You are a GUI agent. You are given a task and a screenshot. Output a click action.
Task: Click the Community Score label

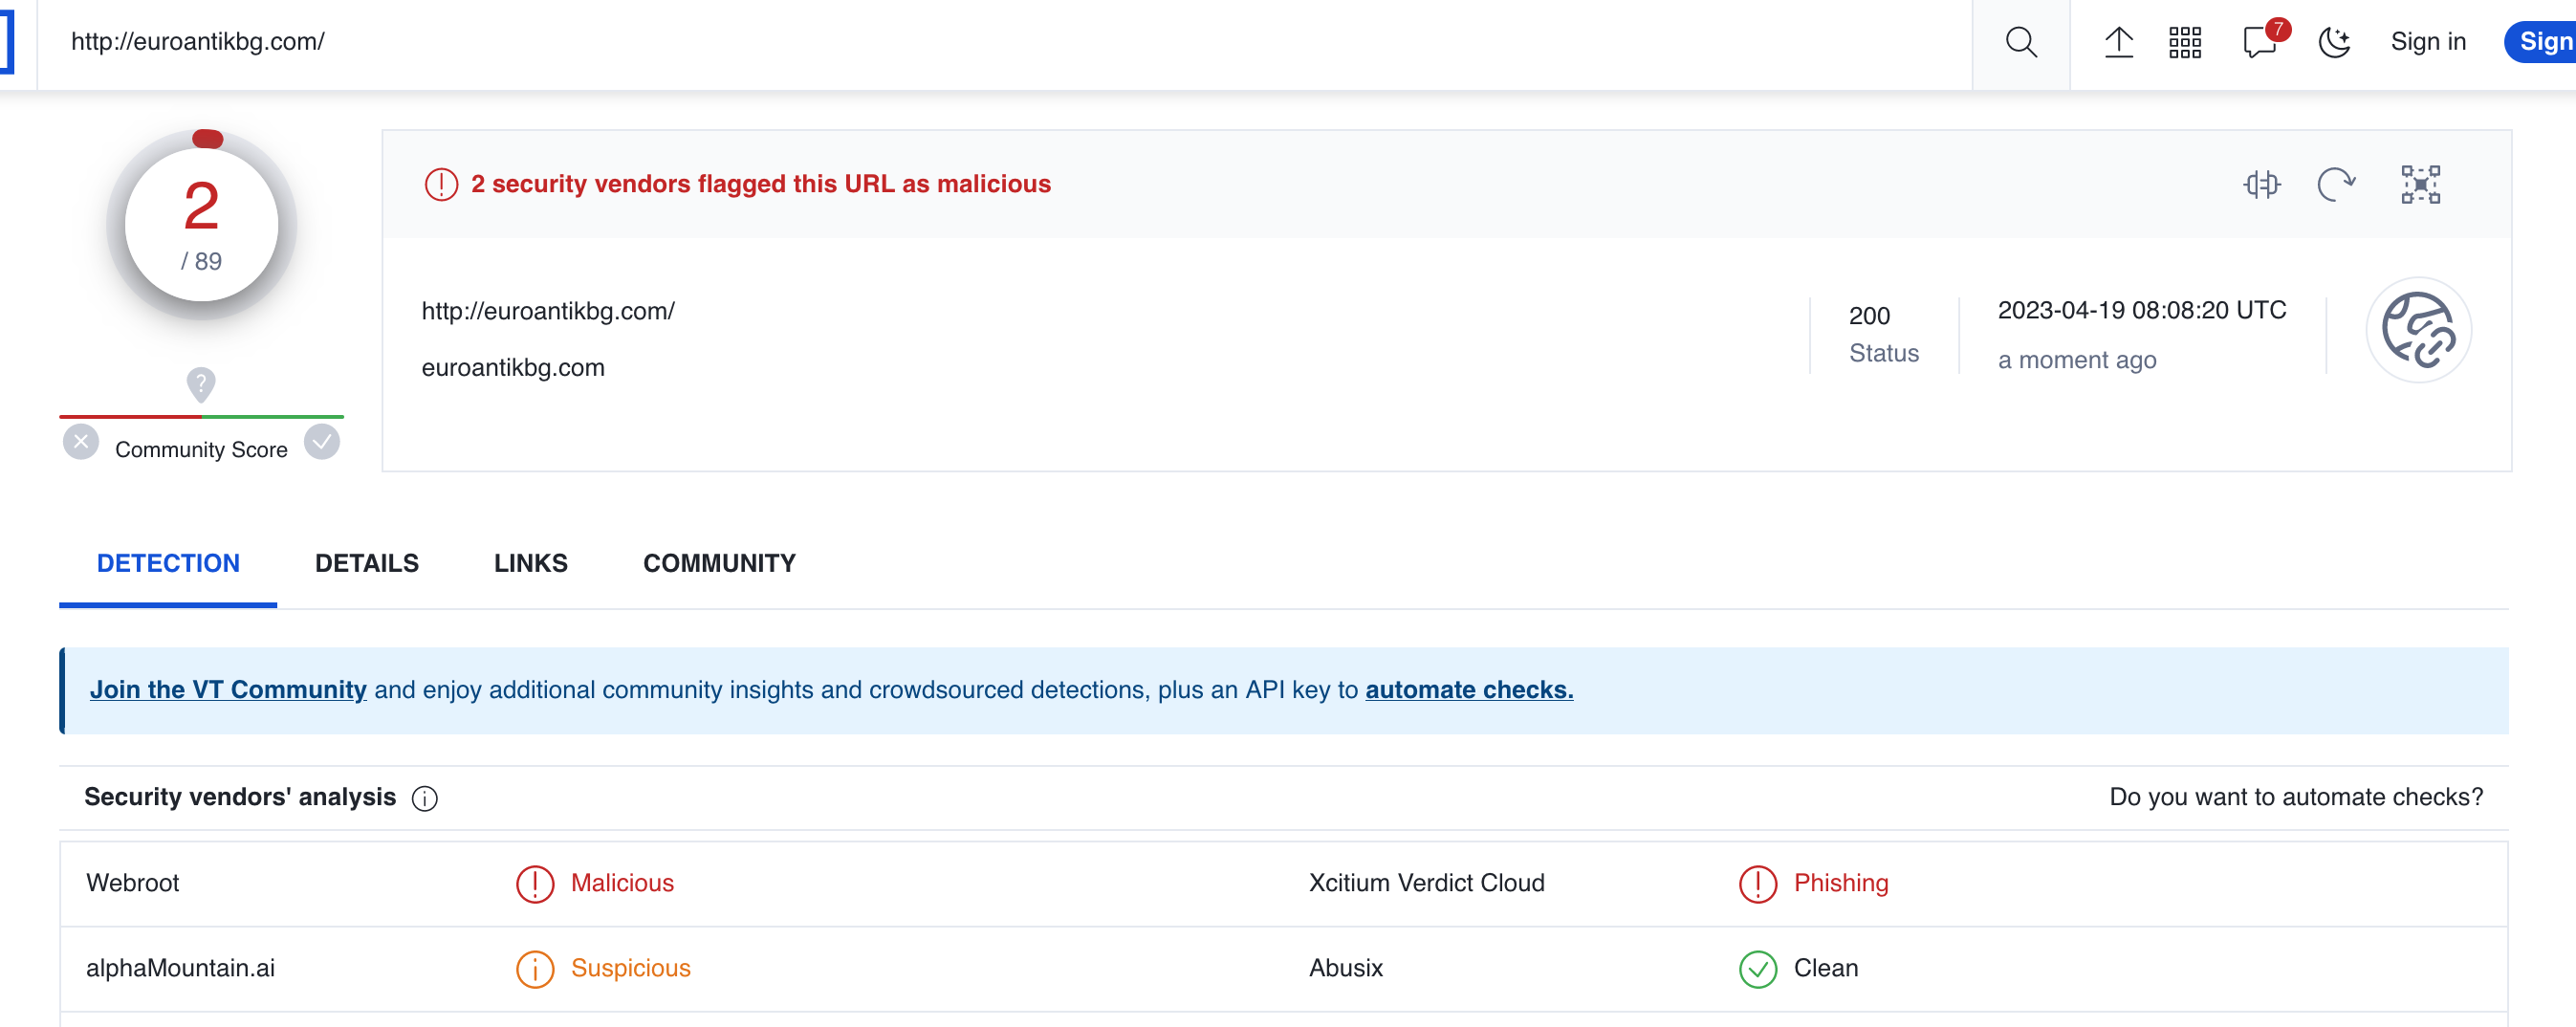(x=201, y=449)
